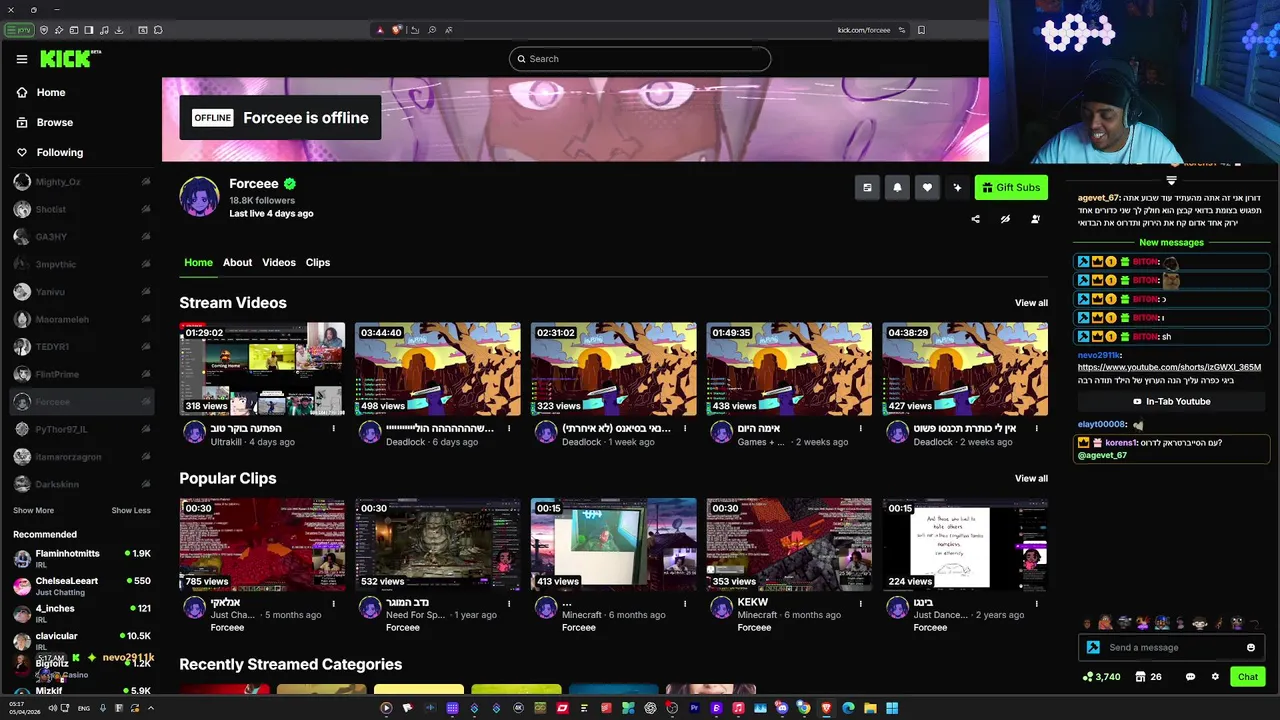Open Mighty_Oz followed channel
Image resolution: width=1280 pixels, height=720 pixels.
click(x=82, y=182)
